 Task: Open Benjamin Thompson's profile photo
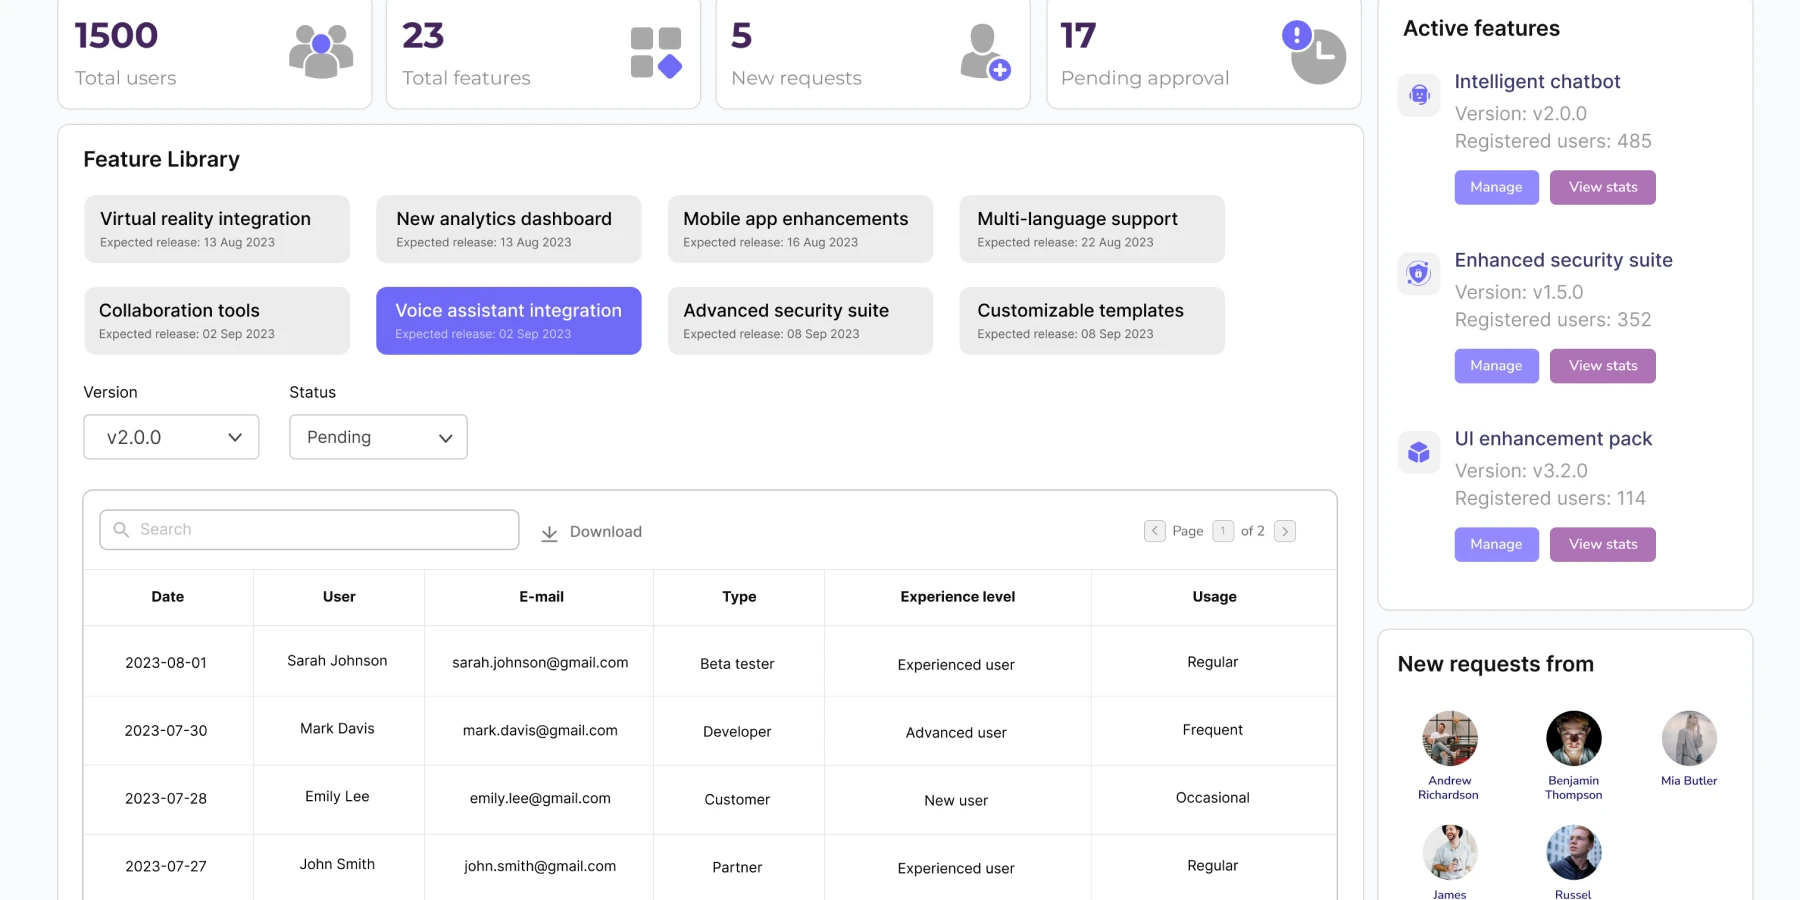coord(1573,739)
